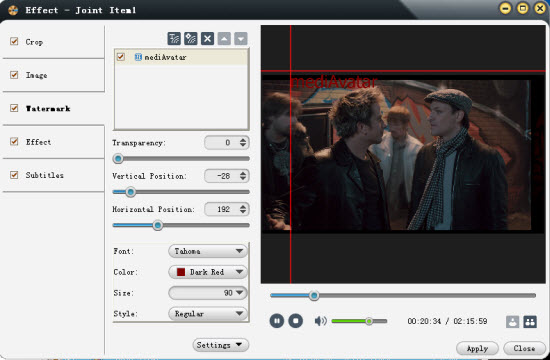550x360 pixels.
Task: Disable the Subtitles checkbox
Action: [14, 175]
